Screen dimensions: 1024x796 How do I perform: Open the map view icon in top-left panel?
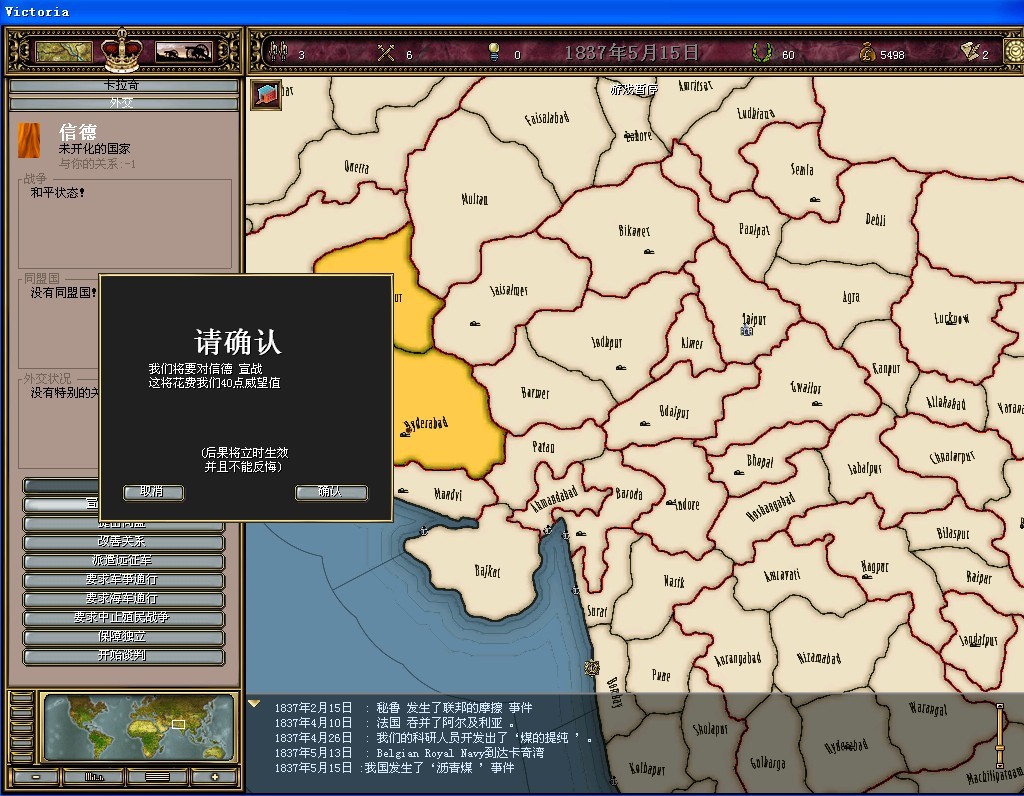click(x=63, y=52)
